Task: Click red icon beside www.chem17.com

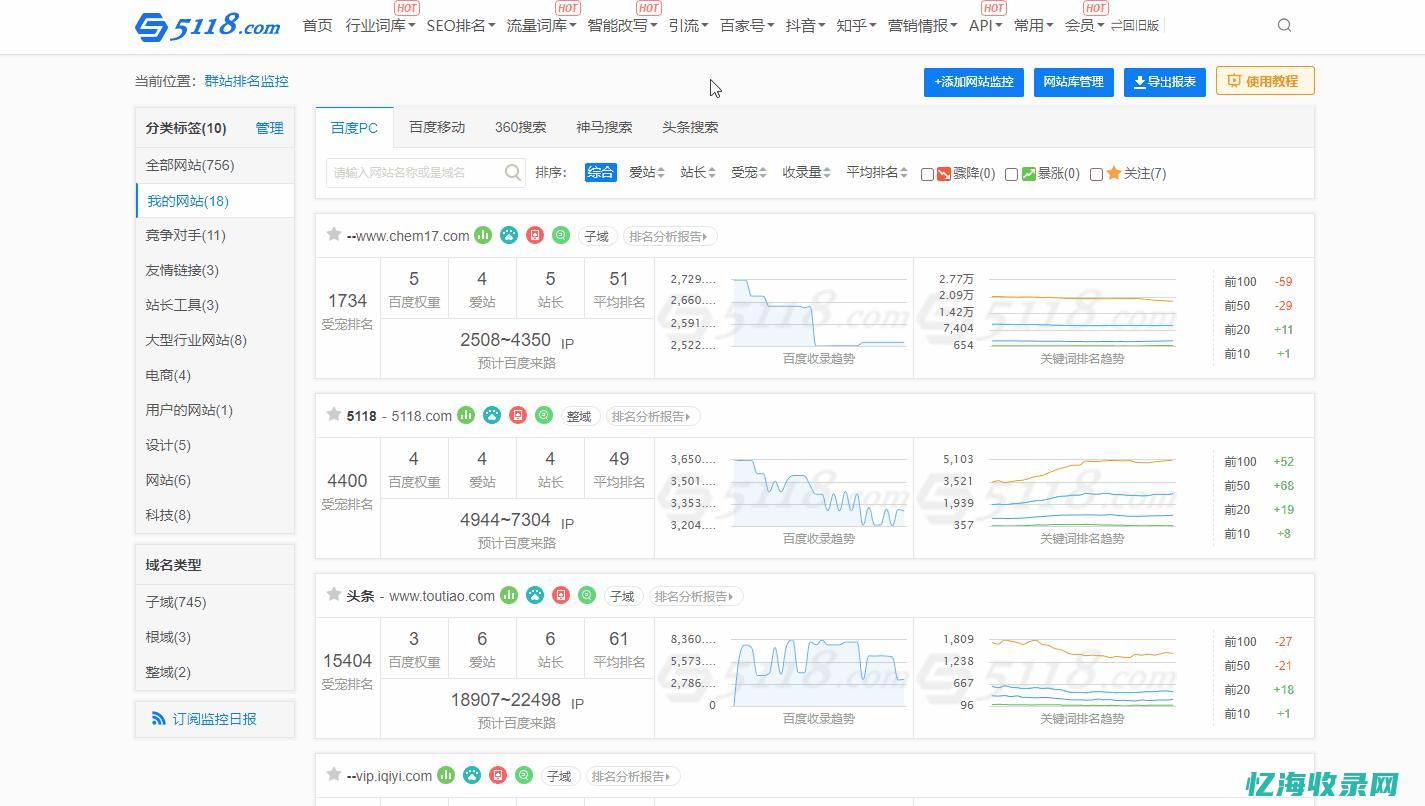Action: [535, 235]
